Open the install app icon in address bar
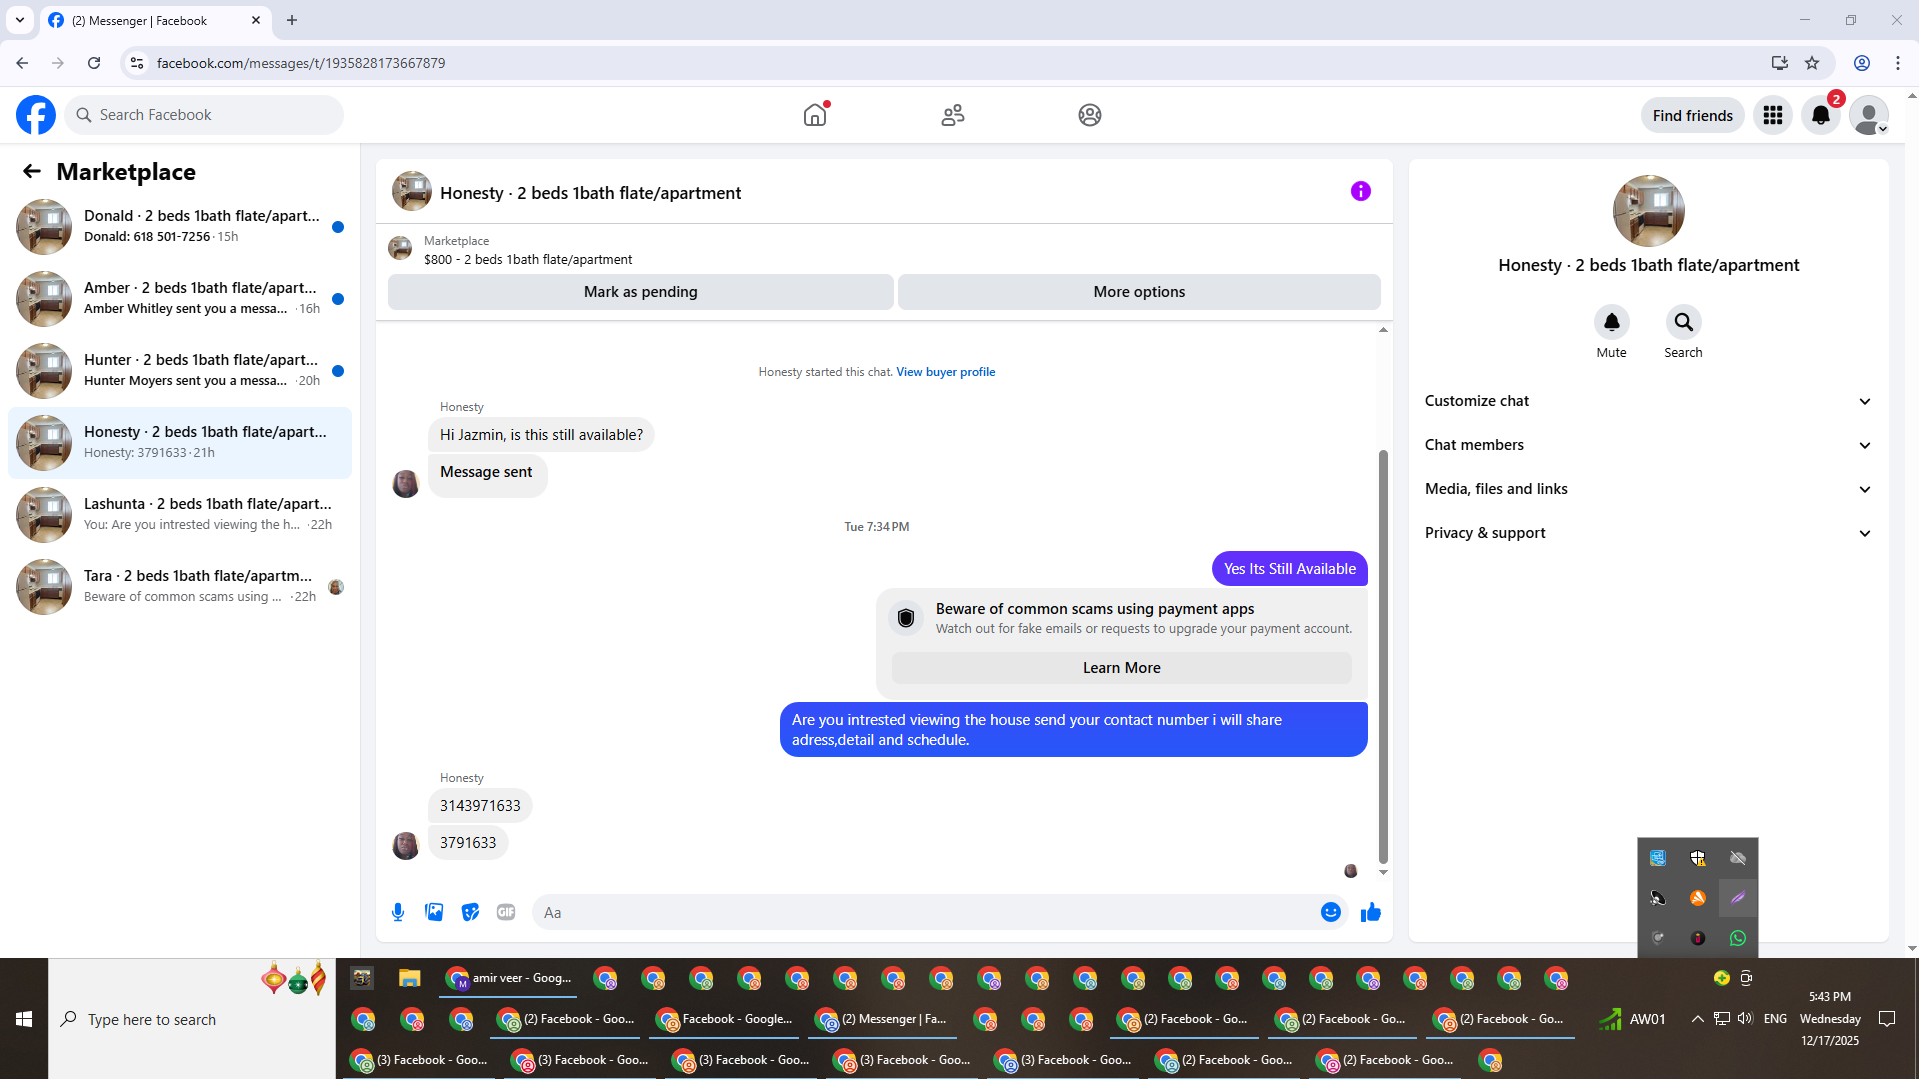The image size is (1919, 1079). 1779,63
